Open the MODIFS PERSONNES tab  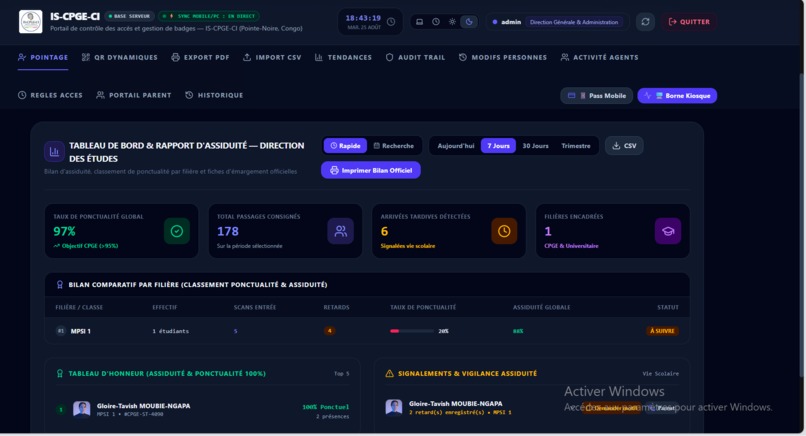tap(503, 57)
